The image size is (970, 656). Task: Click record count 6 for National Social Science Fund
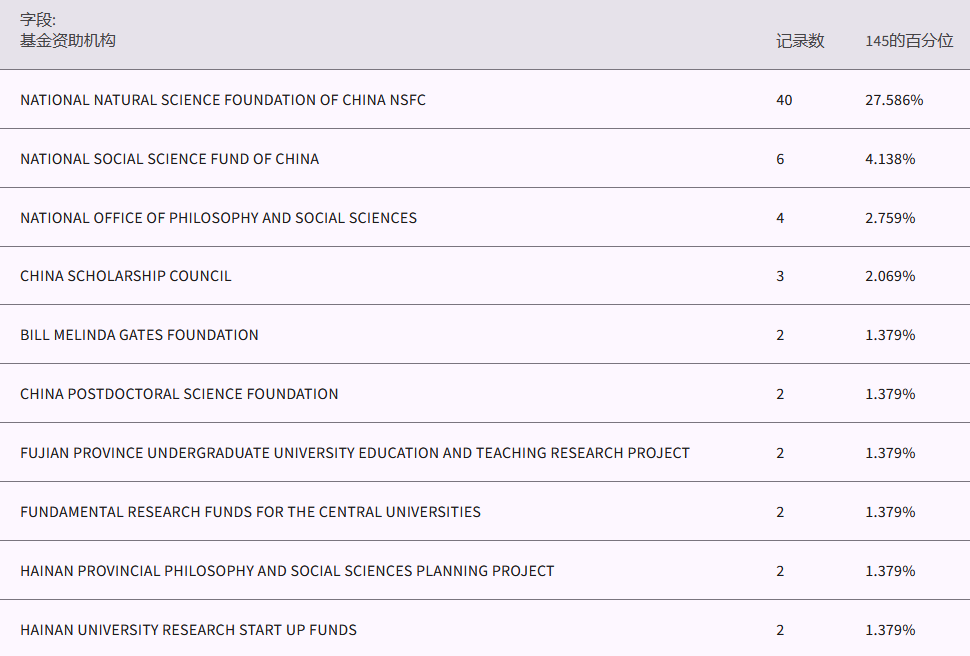(x=780, y=159)
